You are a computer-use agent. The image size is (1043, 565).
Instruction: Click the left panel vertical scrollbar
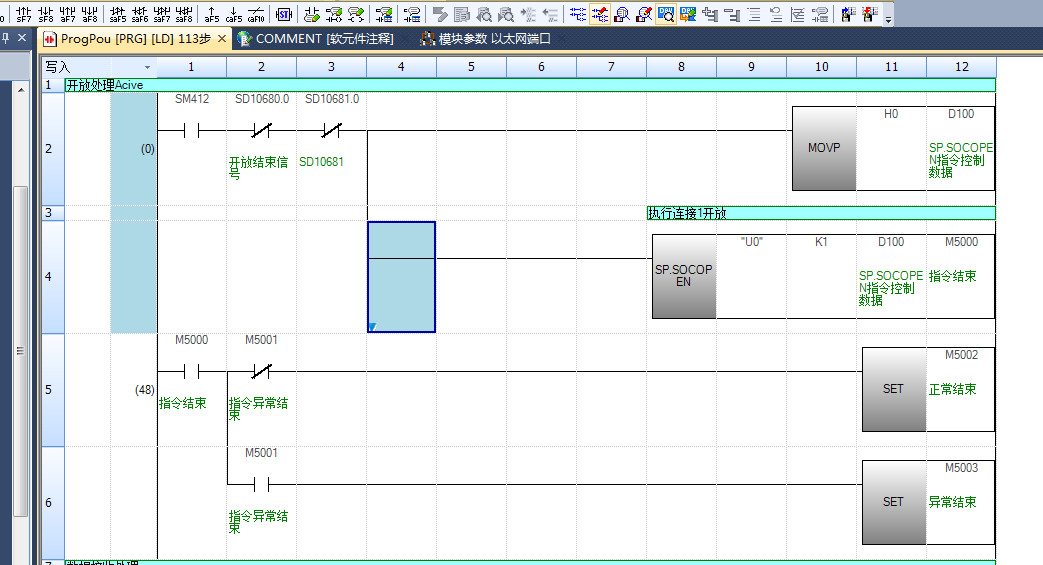(20, 300)
